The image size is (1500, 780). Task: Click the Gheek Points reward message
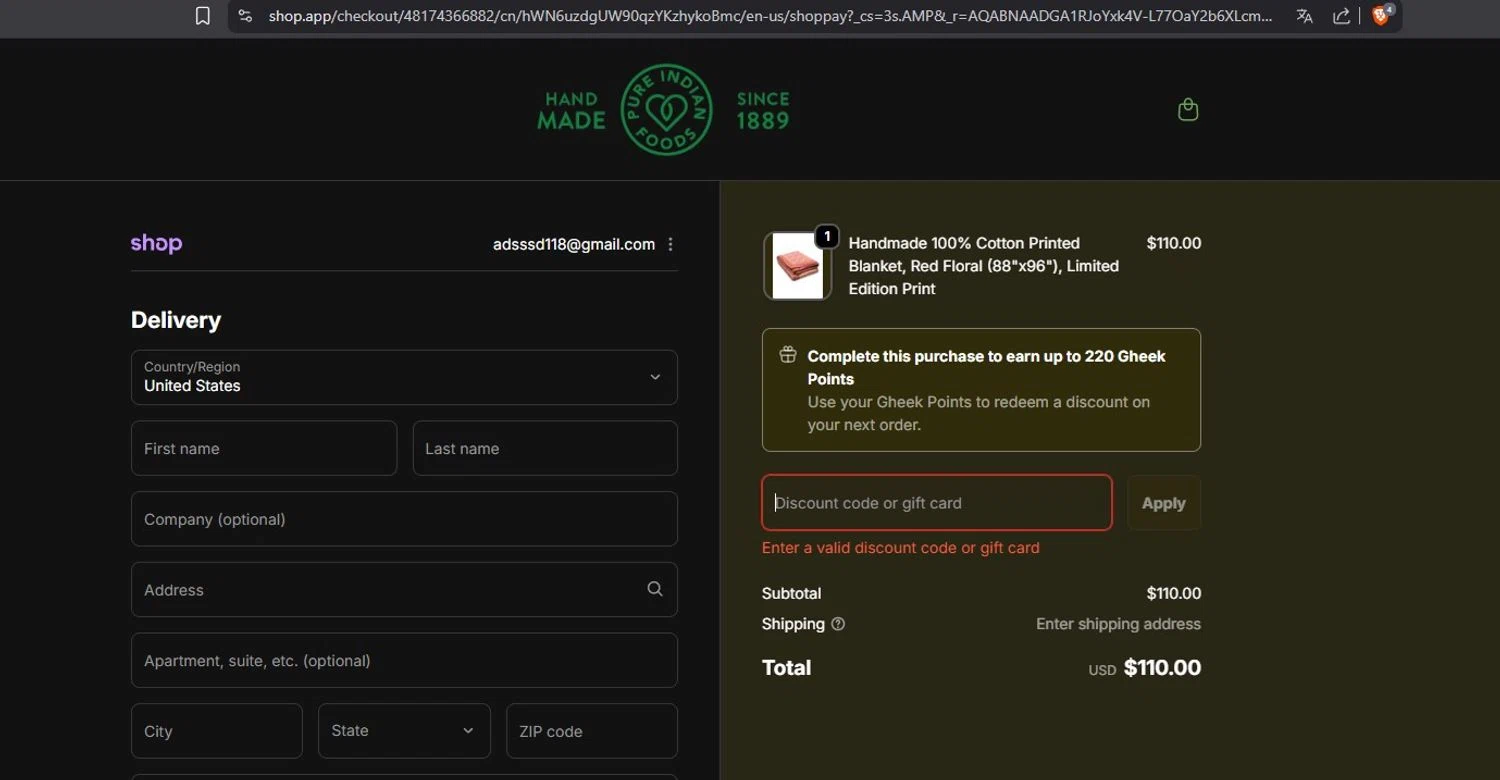[982, 390]
